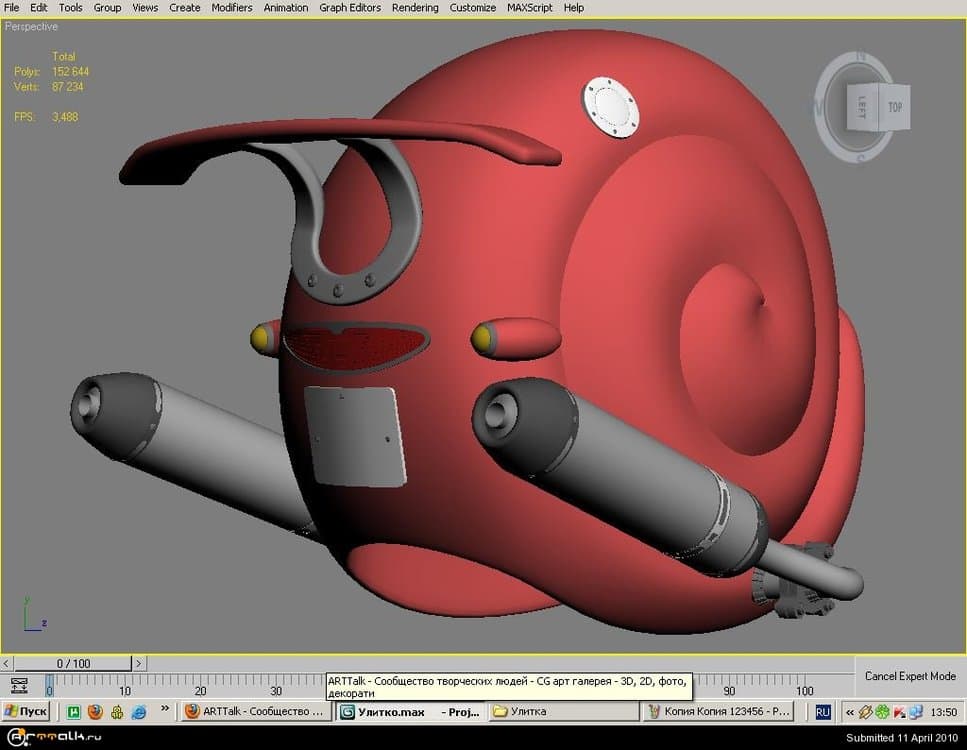Click the Firefox quick launch icon
Viewport: 967px width, 750px height.
click(x=95, y=712)
